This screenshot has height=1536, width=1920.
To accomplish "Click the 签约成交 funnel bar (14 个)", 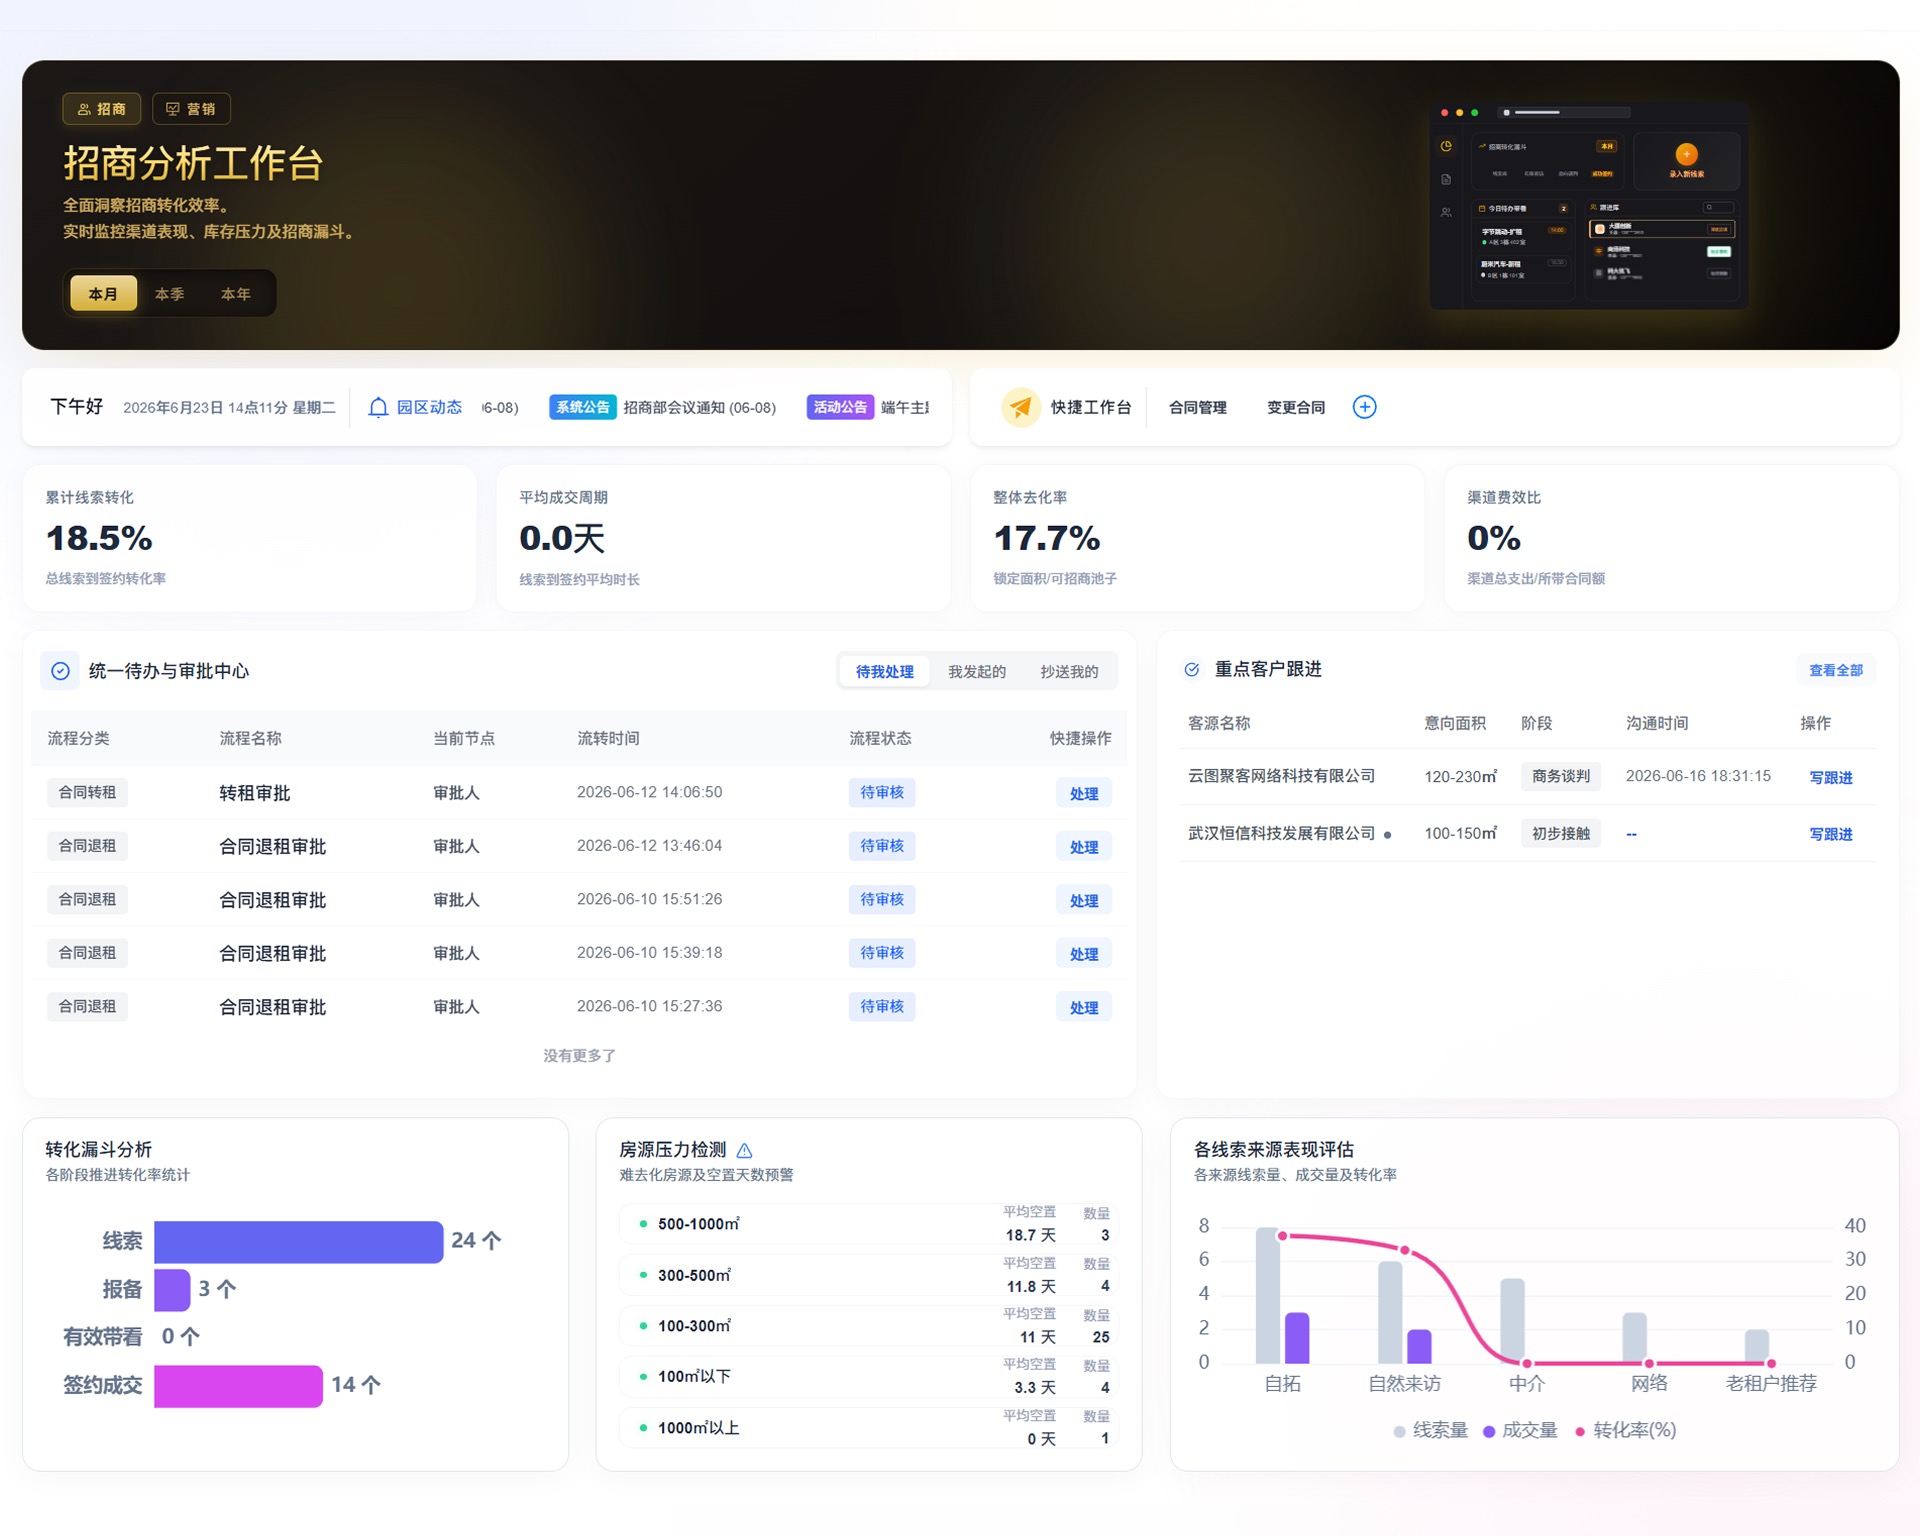I will (x=238, y=1386).
